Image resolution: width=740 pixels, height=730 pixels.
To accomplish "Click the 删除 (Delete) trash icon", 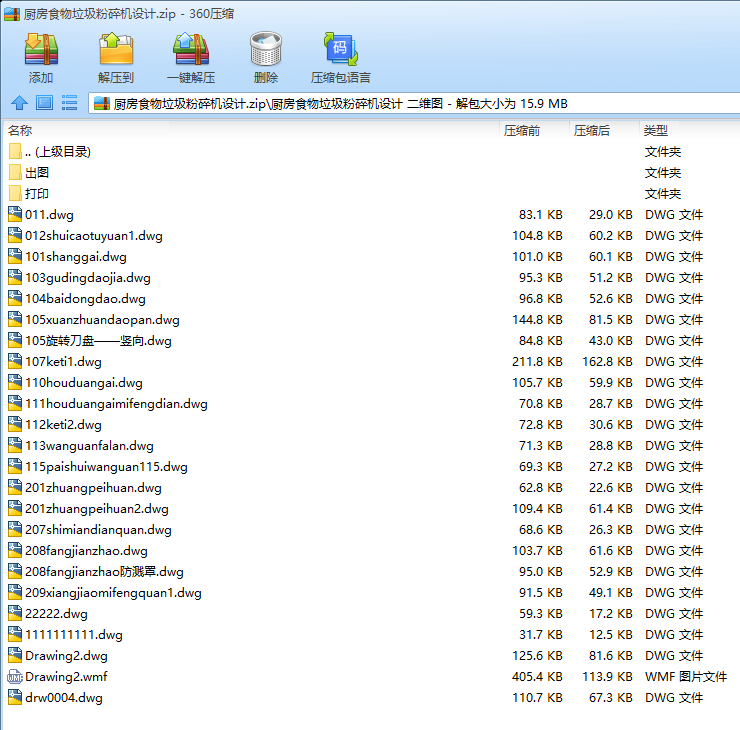I will point(266,49).
